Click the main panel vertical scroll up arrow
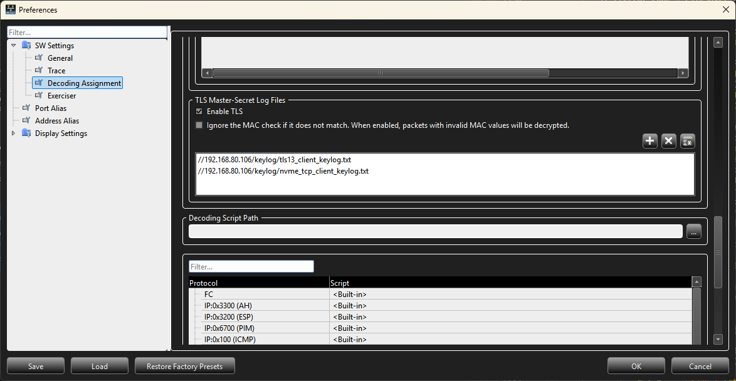Viewport: 736px width, 381px height. (x=718, y=43)
